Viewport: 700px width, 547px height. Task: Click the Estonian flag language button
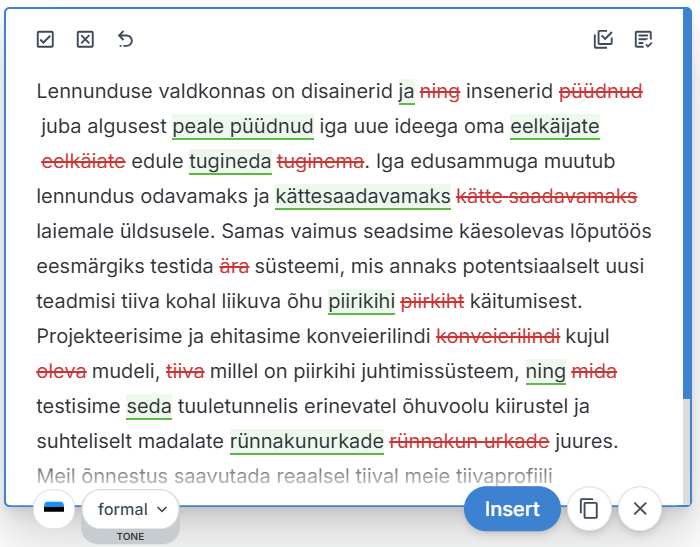tap(54, 509)
